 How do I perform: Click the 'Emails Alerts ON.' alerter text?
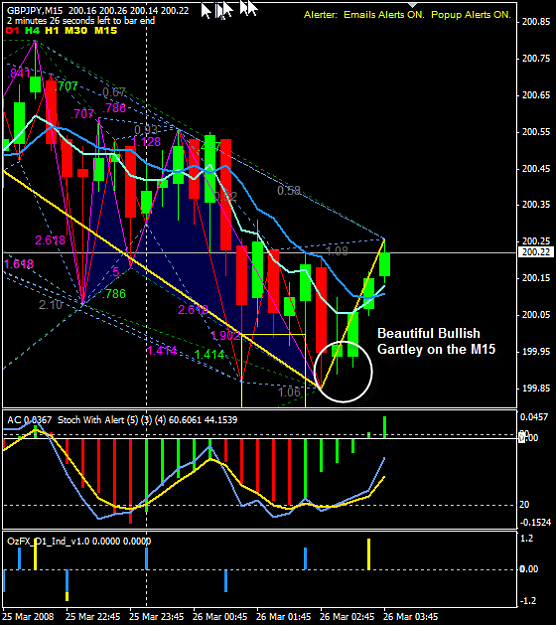coord(384,15)
